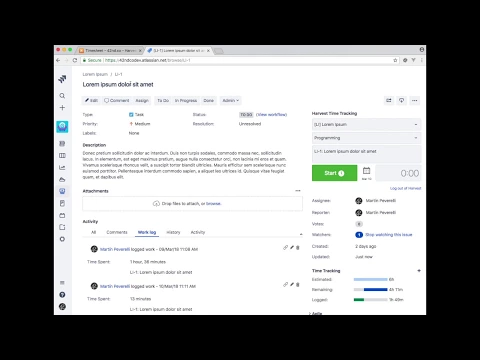This screenshot has height=360, width=480.
Task: Click the plus icon beside Time Tracking
Action: [x=419, y=271]
